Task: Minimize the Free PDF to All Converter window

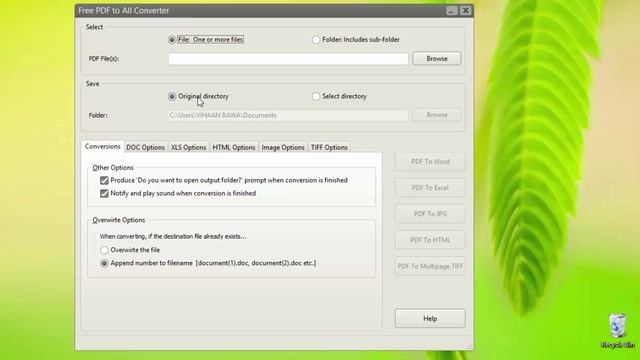Action: pos(451,11)
